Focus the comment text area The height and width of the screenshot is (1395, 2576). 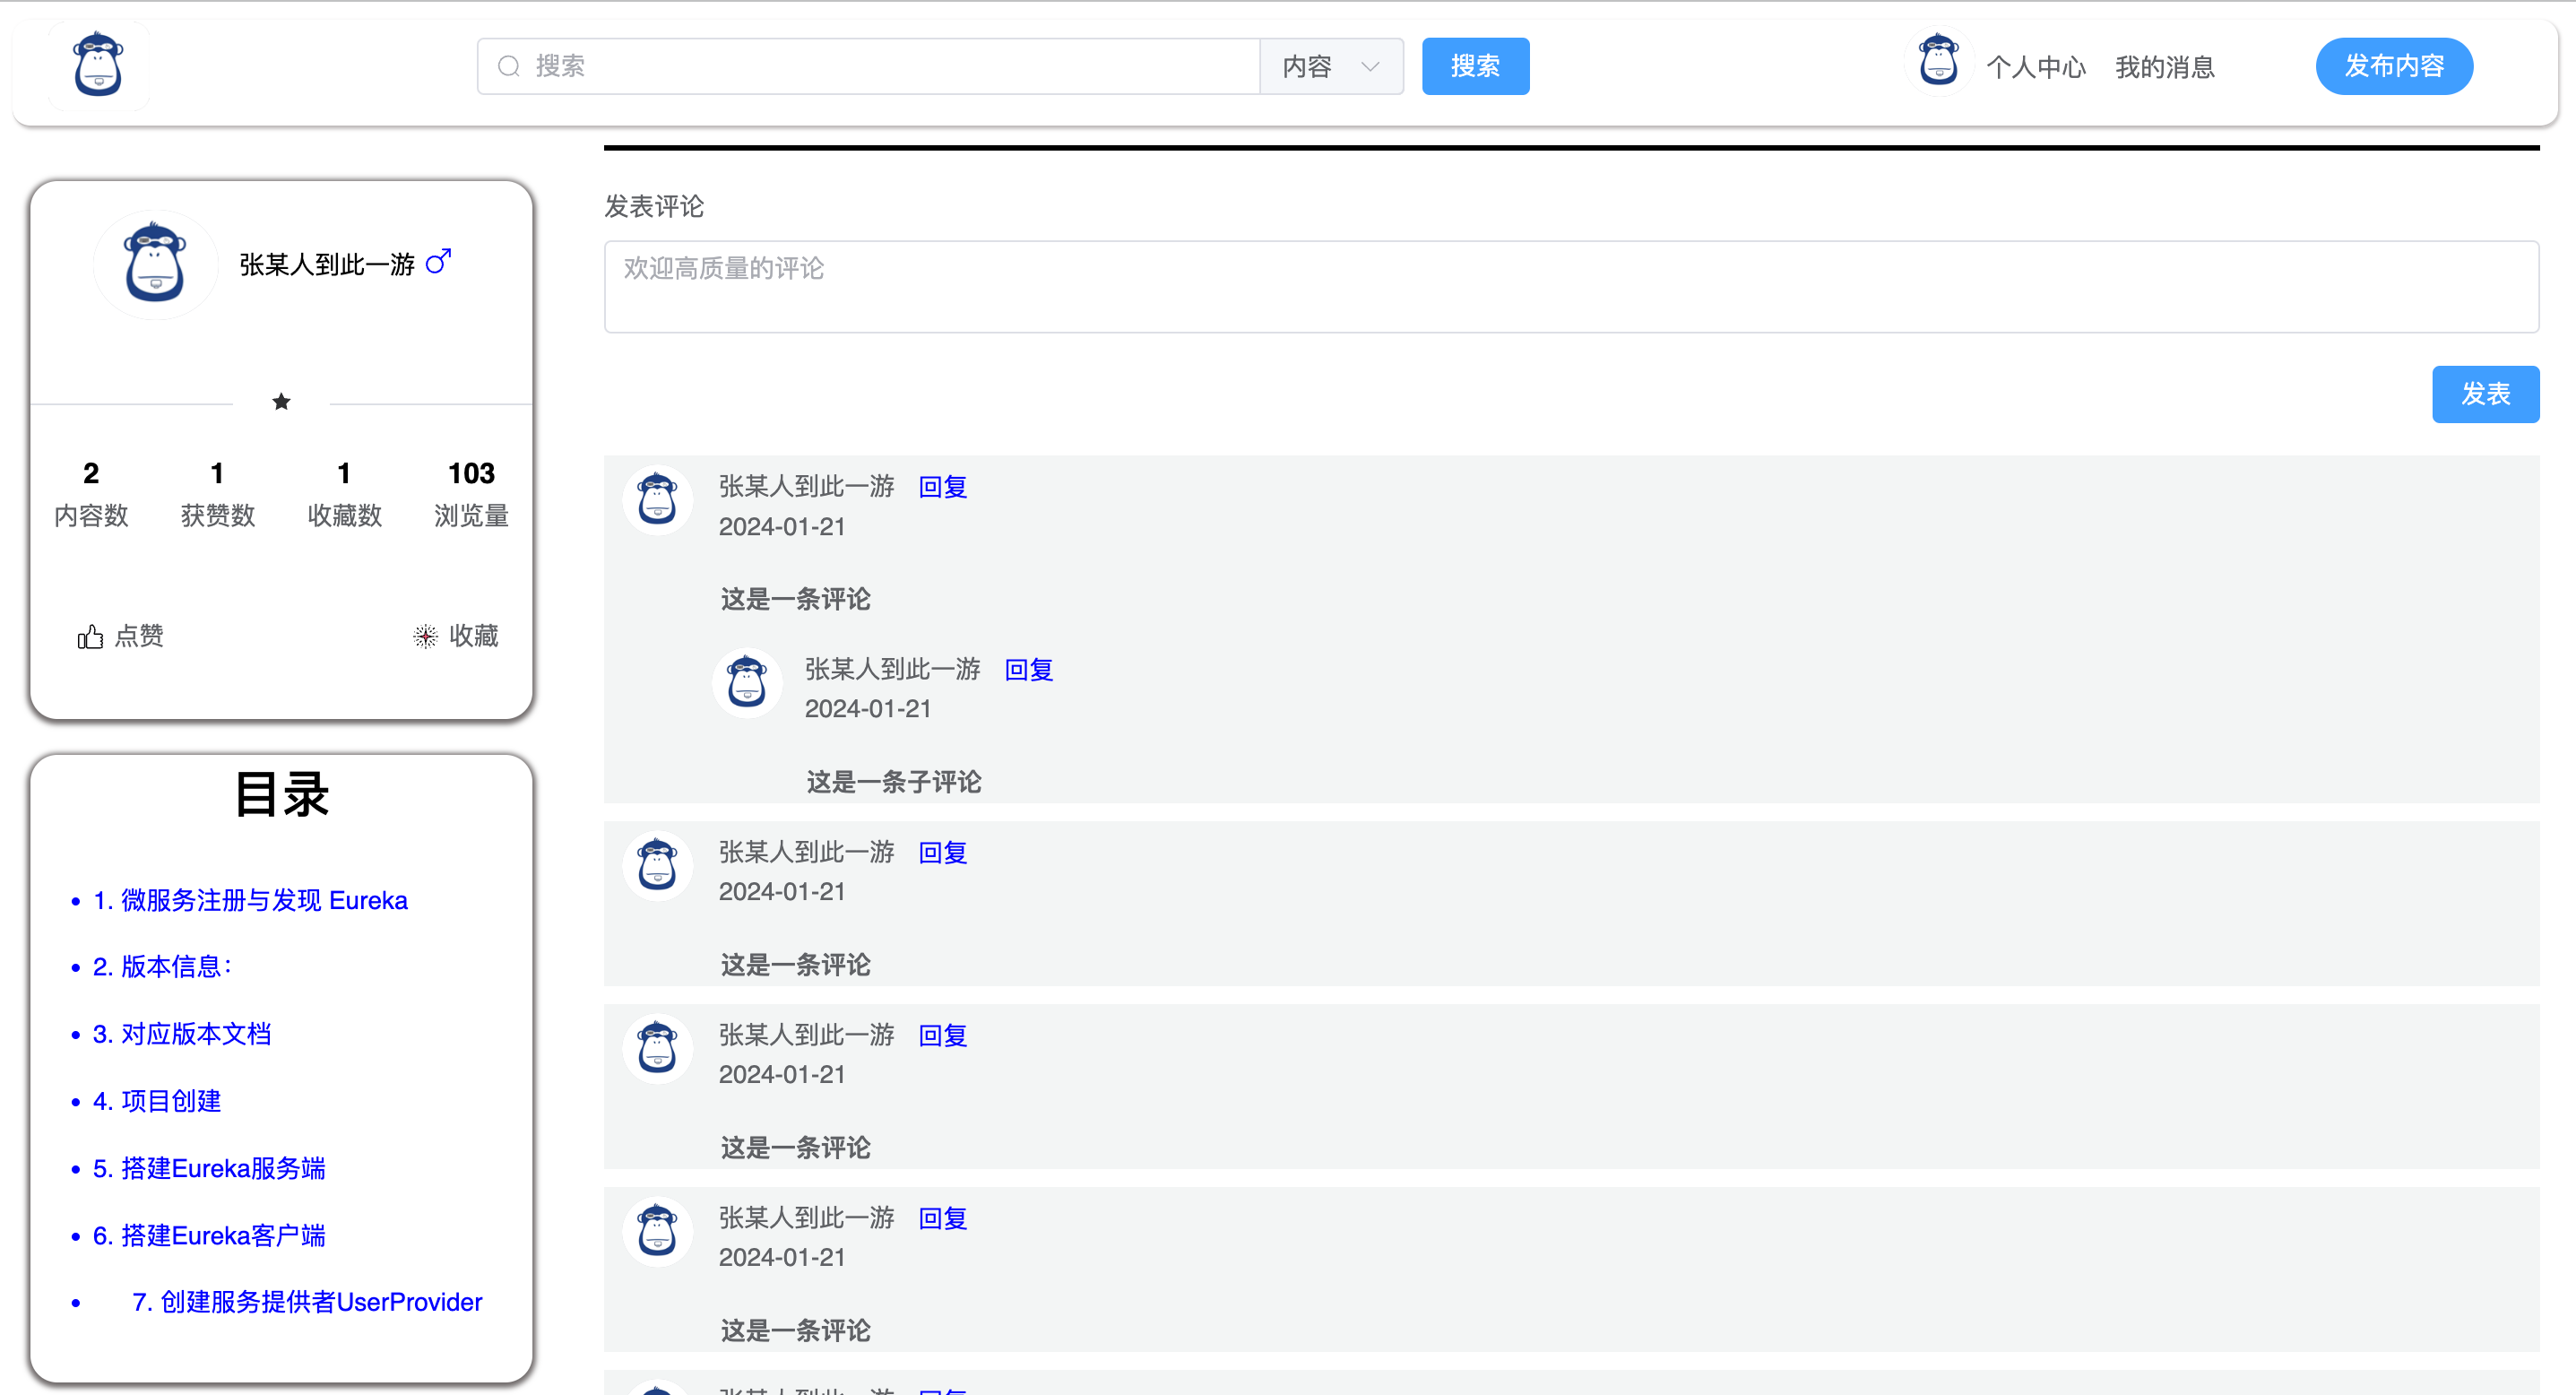click(1570, 287)
